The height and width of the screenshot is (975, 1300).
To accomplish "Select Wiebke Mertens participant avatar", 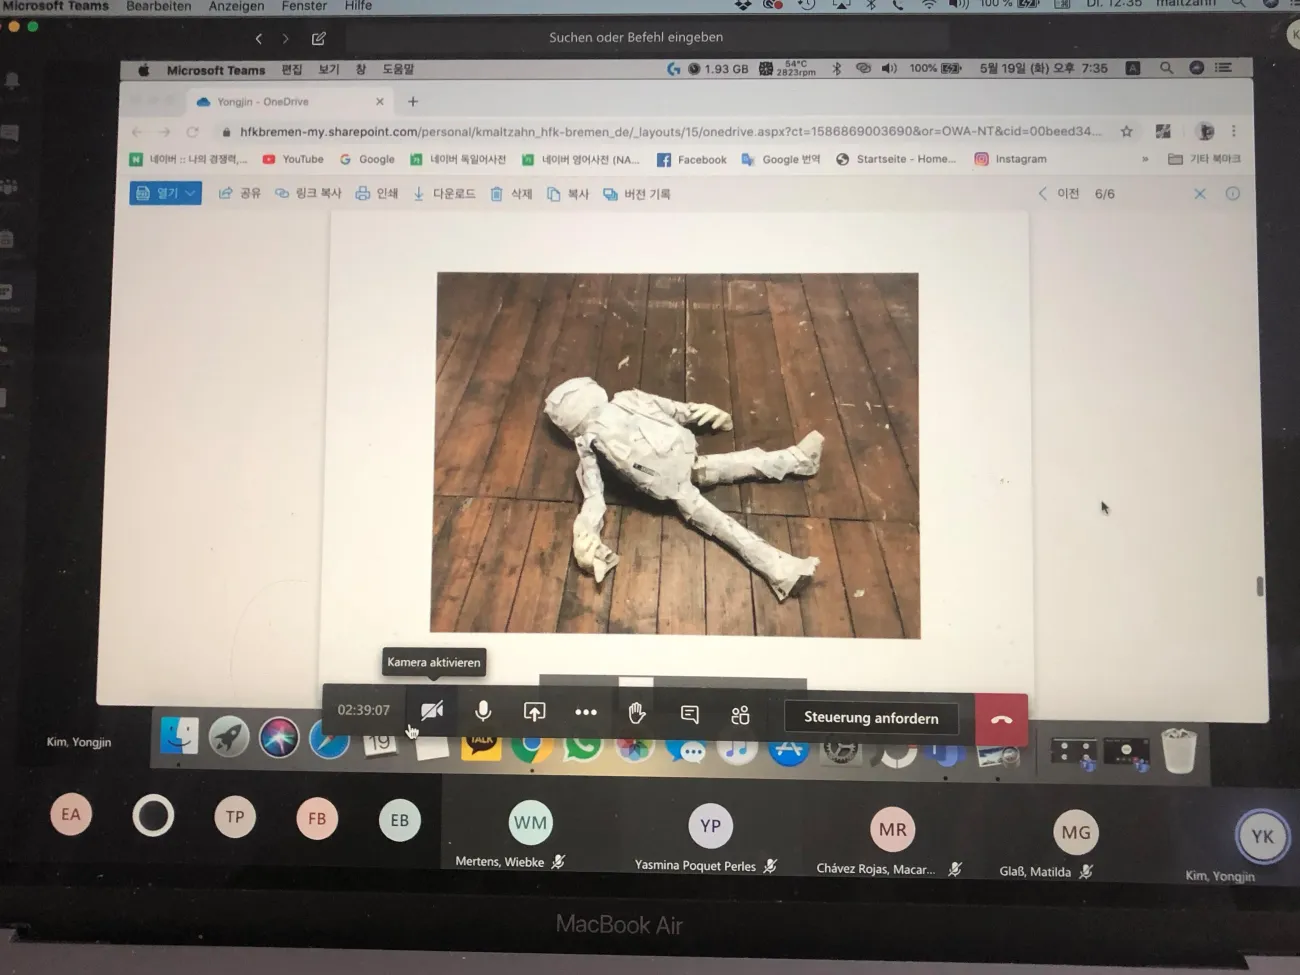I will tap(530, 823).
